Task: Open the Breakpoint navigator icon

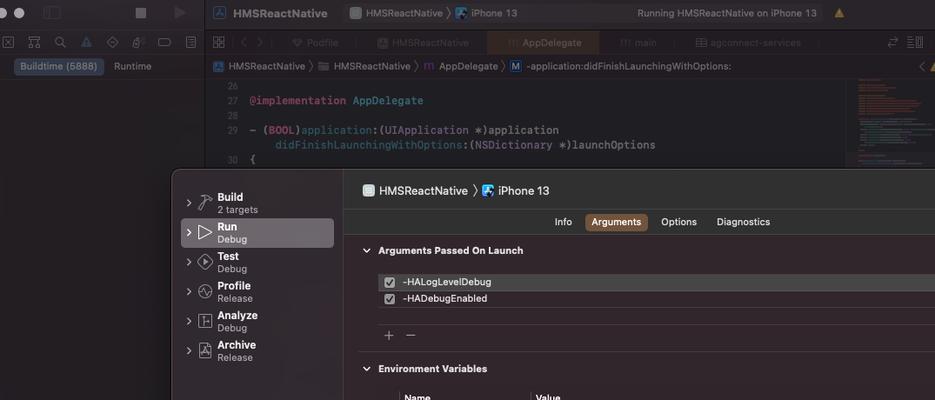Action: point(165,42)
